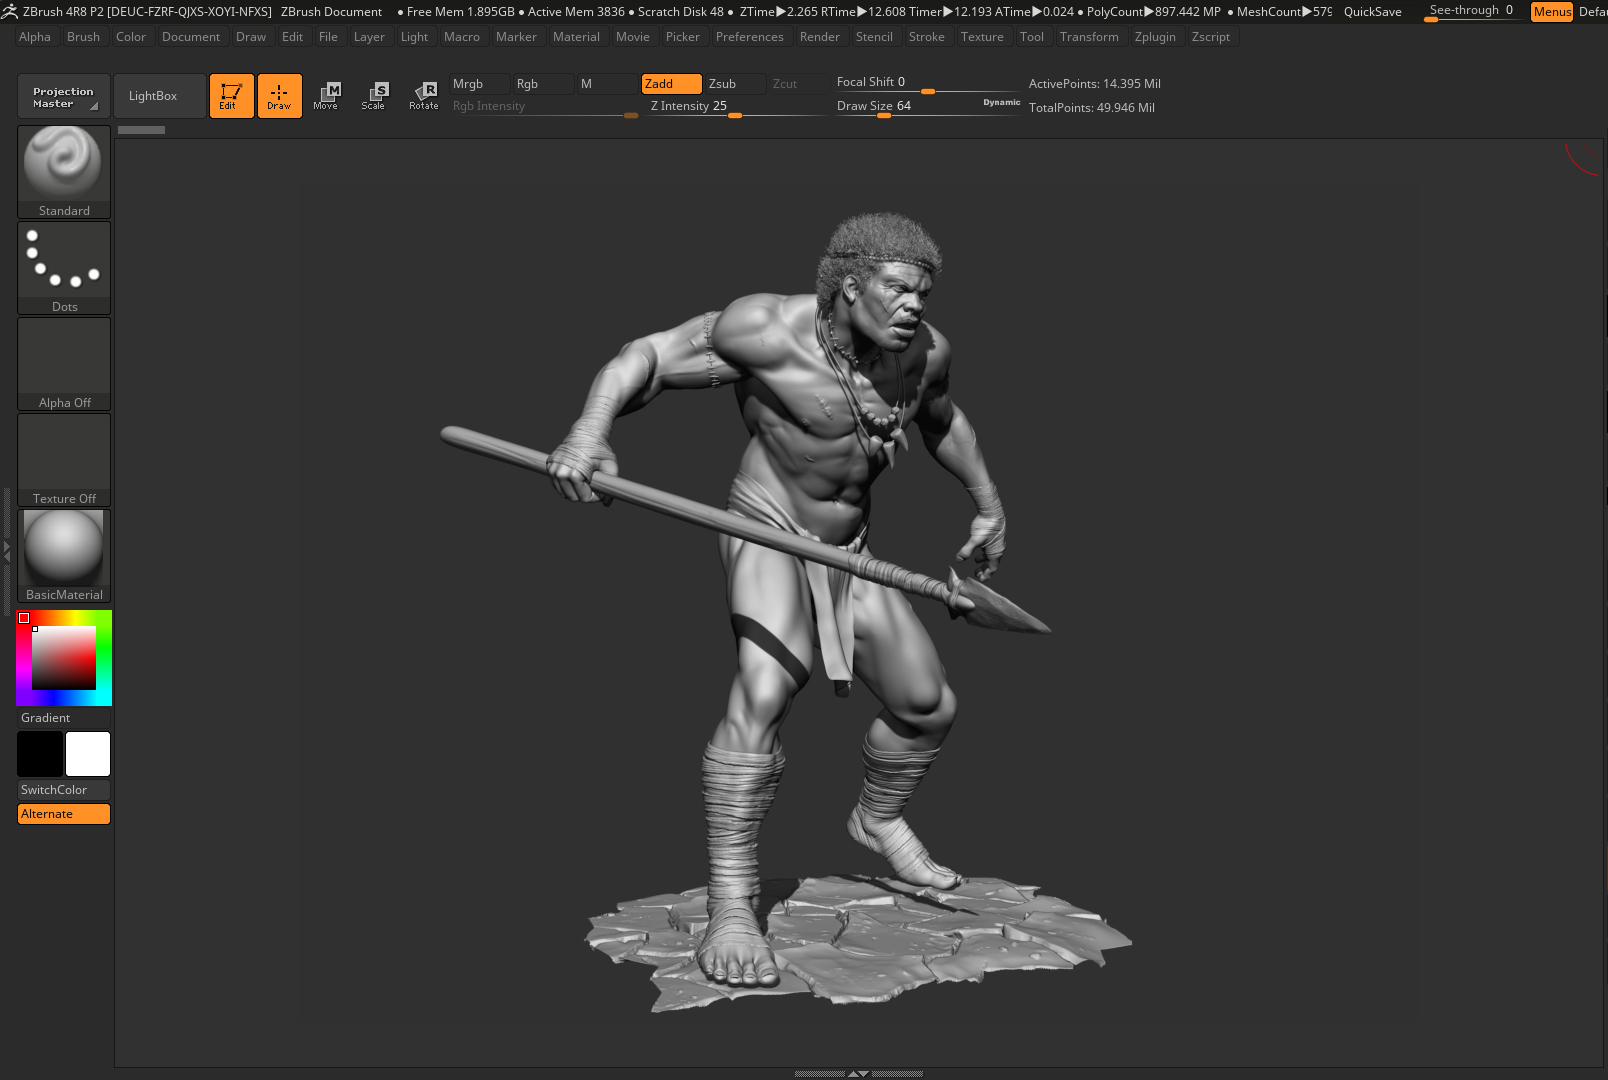
Task: Adjust the See-through slider
Action: [1473, 12]
